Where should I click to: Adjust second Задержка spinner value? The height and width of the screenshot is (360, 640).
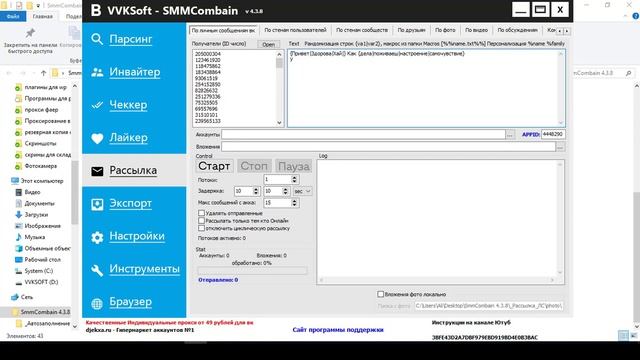click(286, 191)
